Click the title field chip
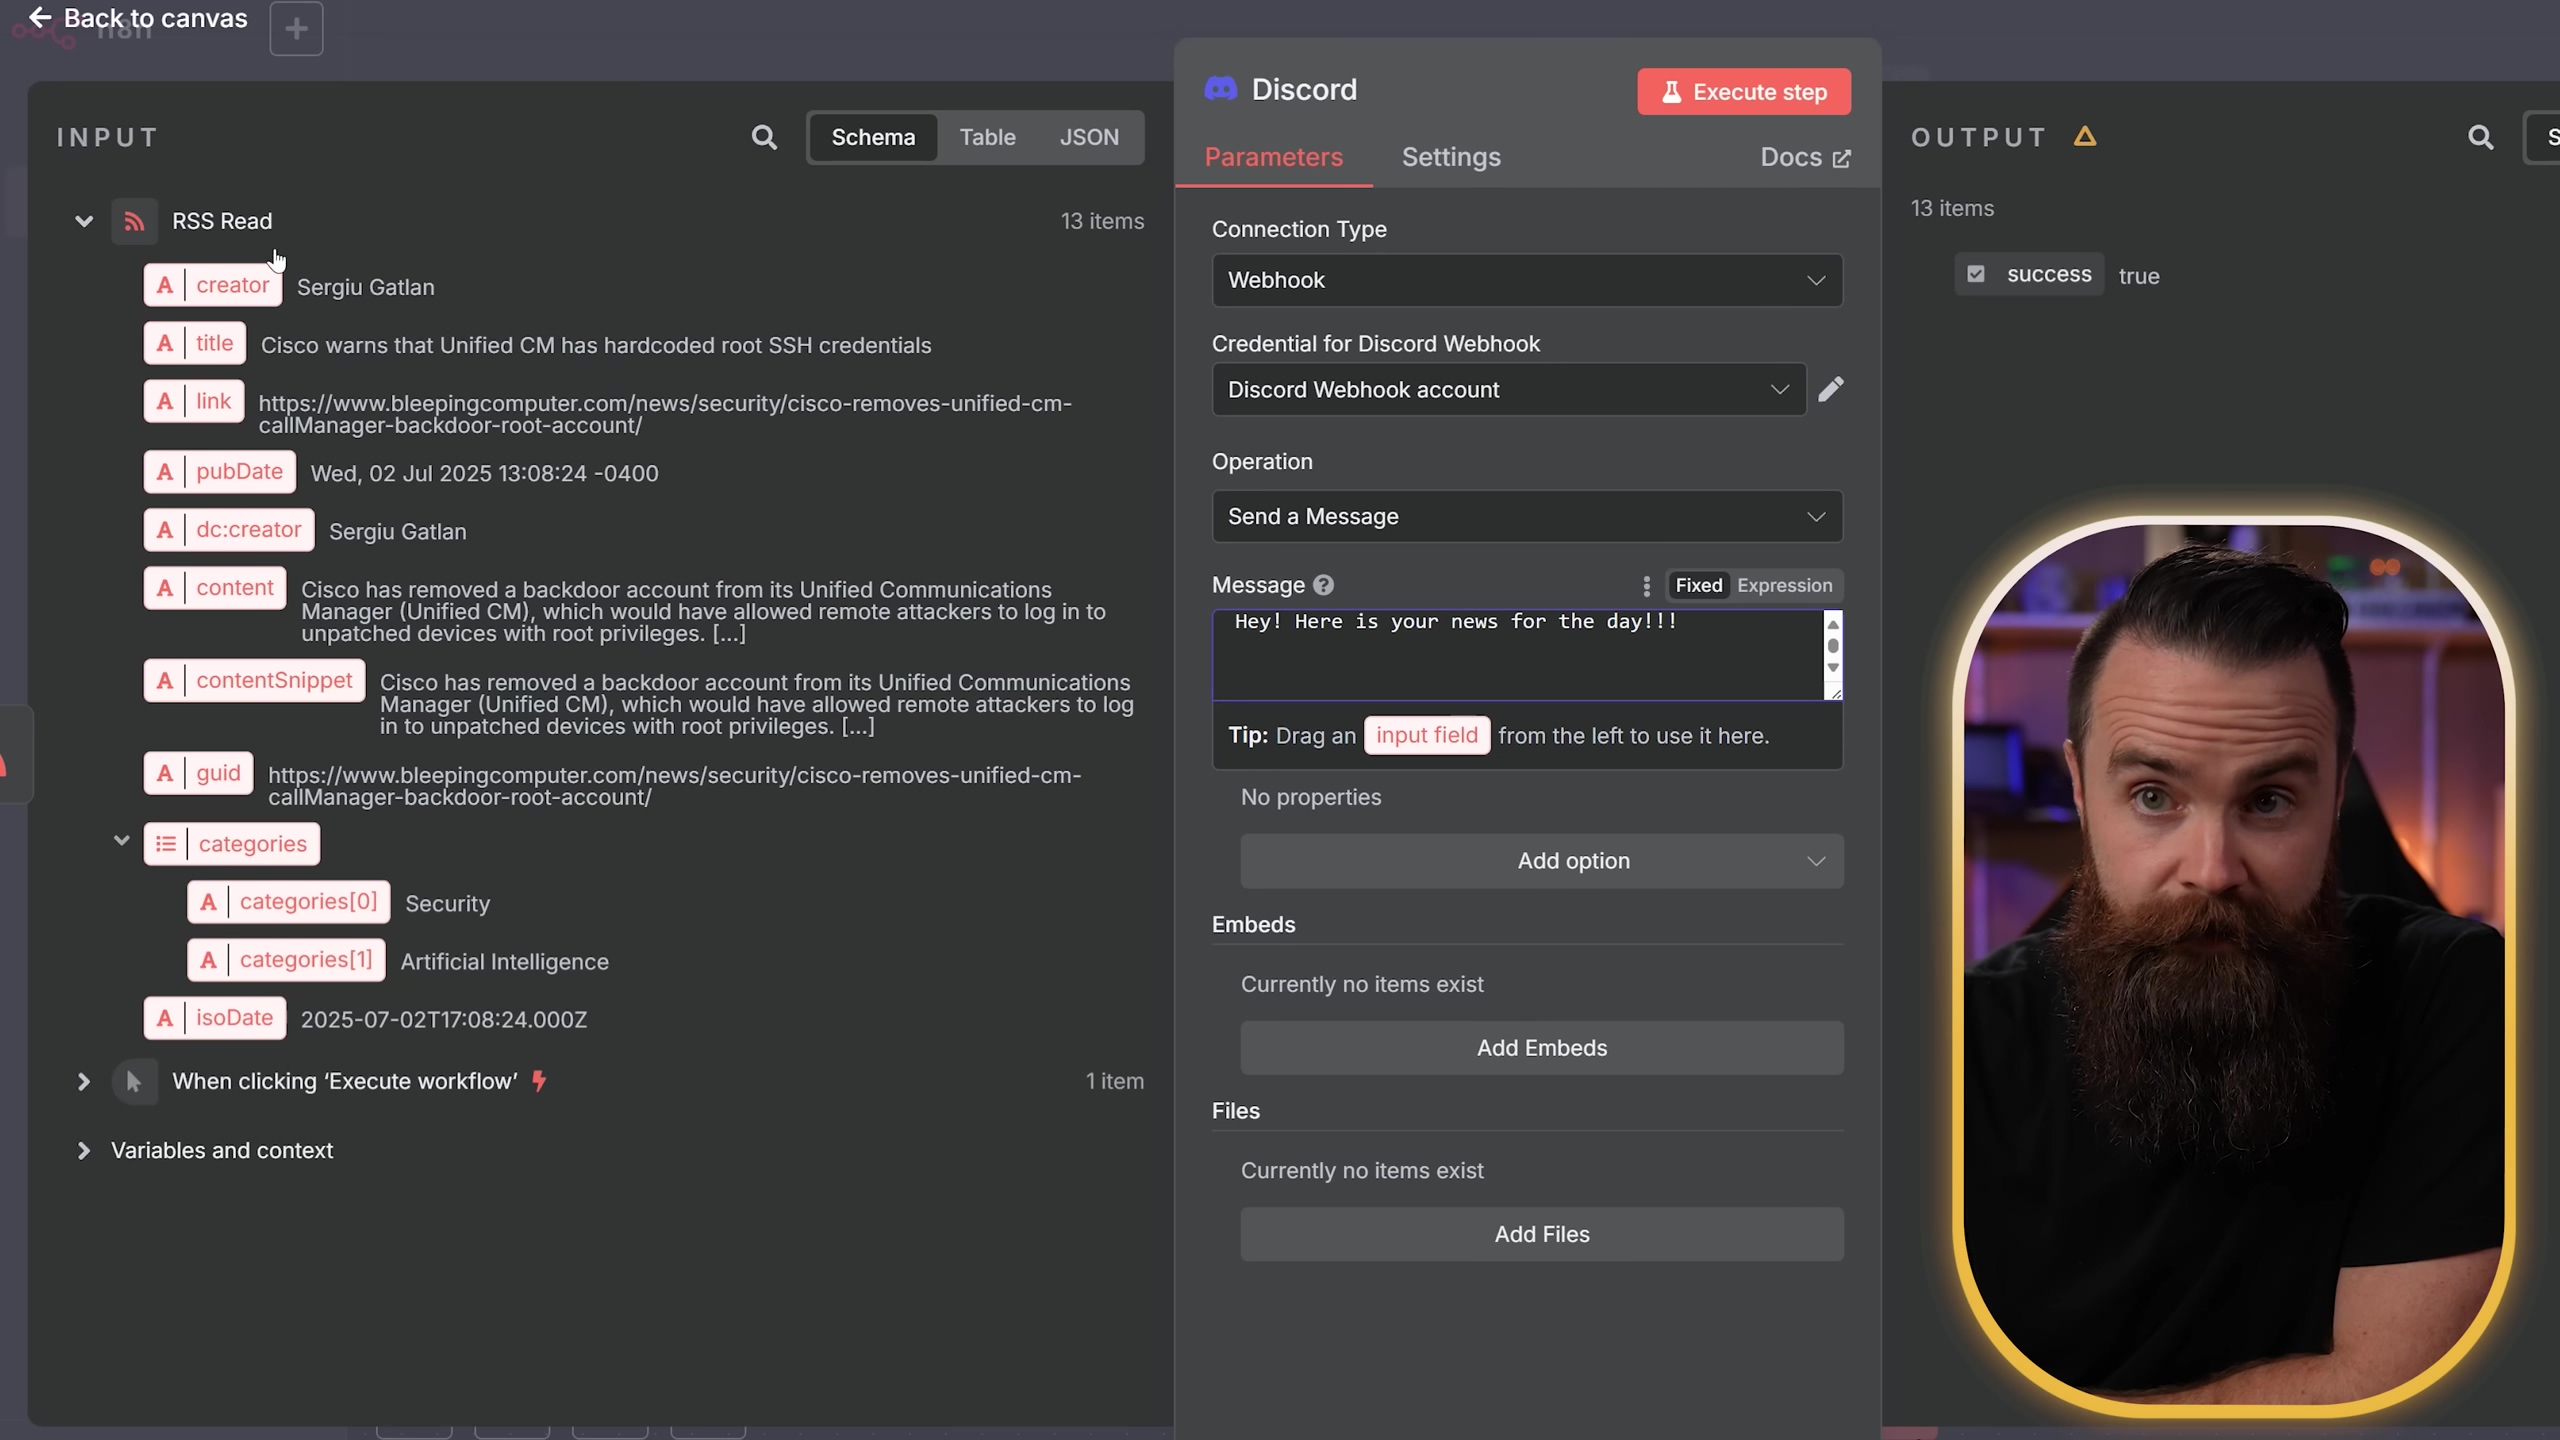Image resolution: width=2560 pixels, height=1440 pixels. click(195, 343)
